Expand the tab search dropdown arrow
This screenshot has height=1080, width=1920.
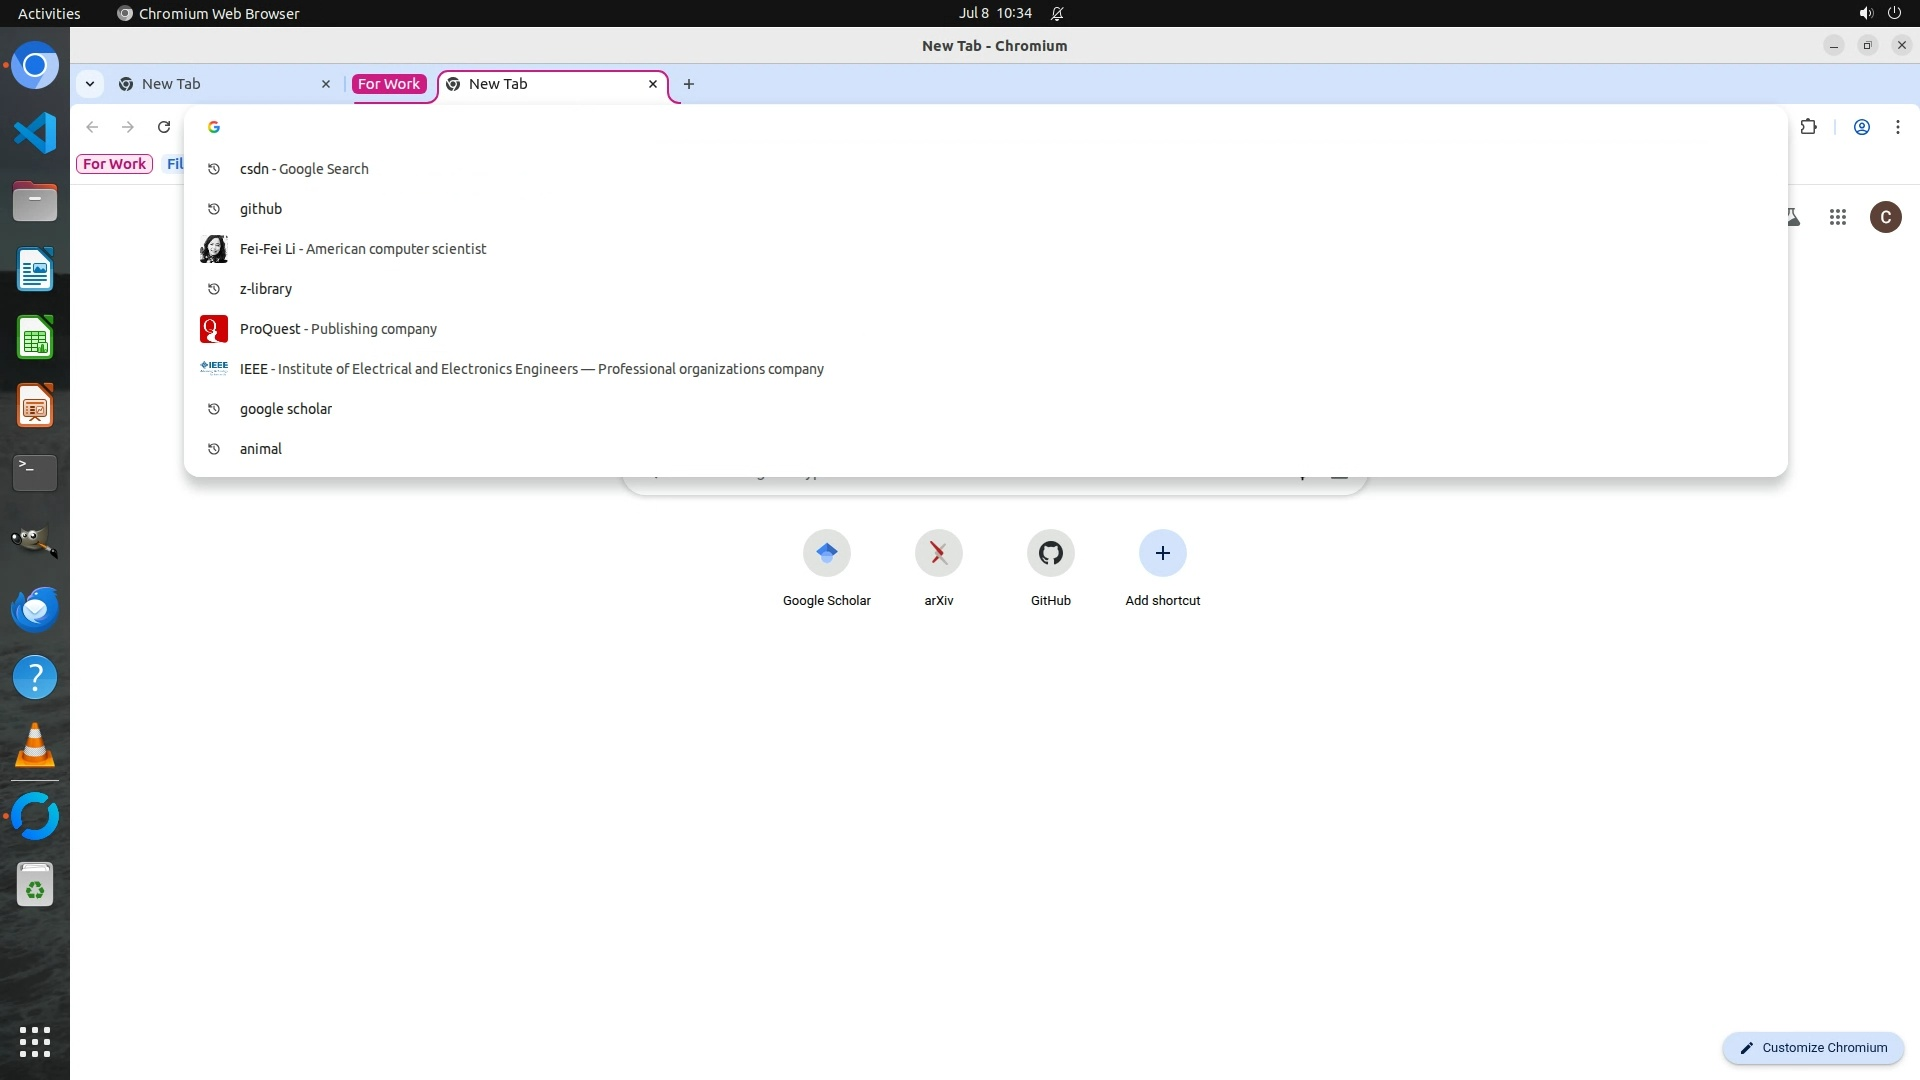[x=90, y=84]
